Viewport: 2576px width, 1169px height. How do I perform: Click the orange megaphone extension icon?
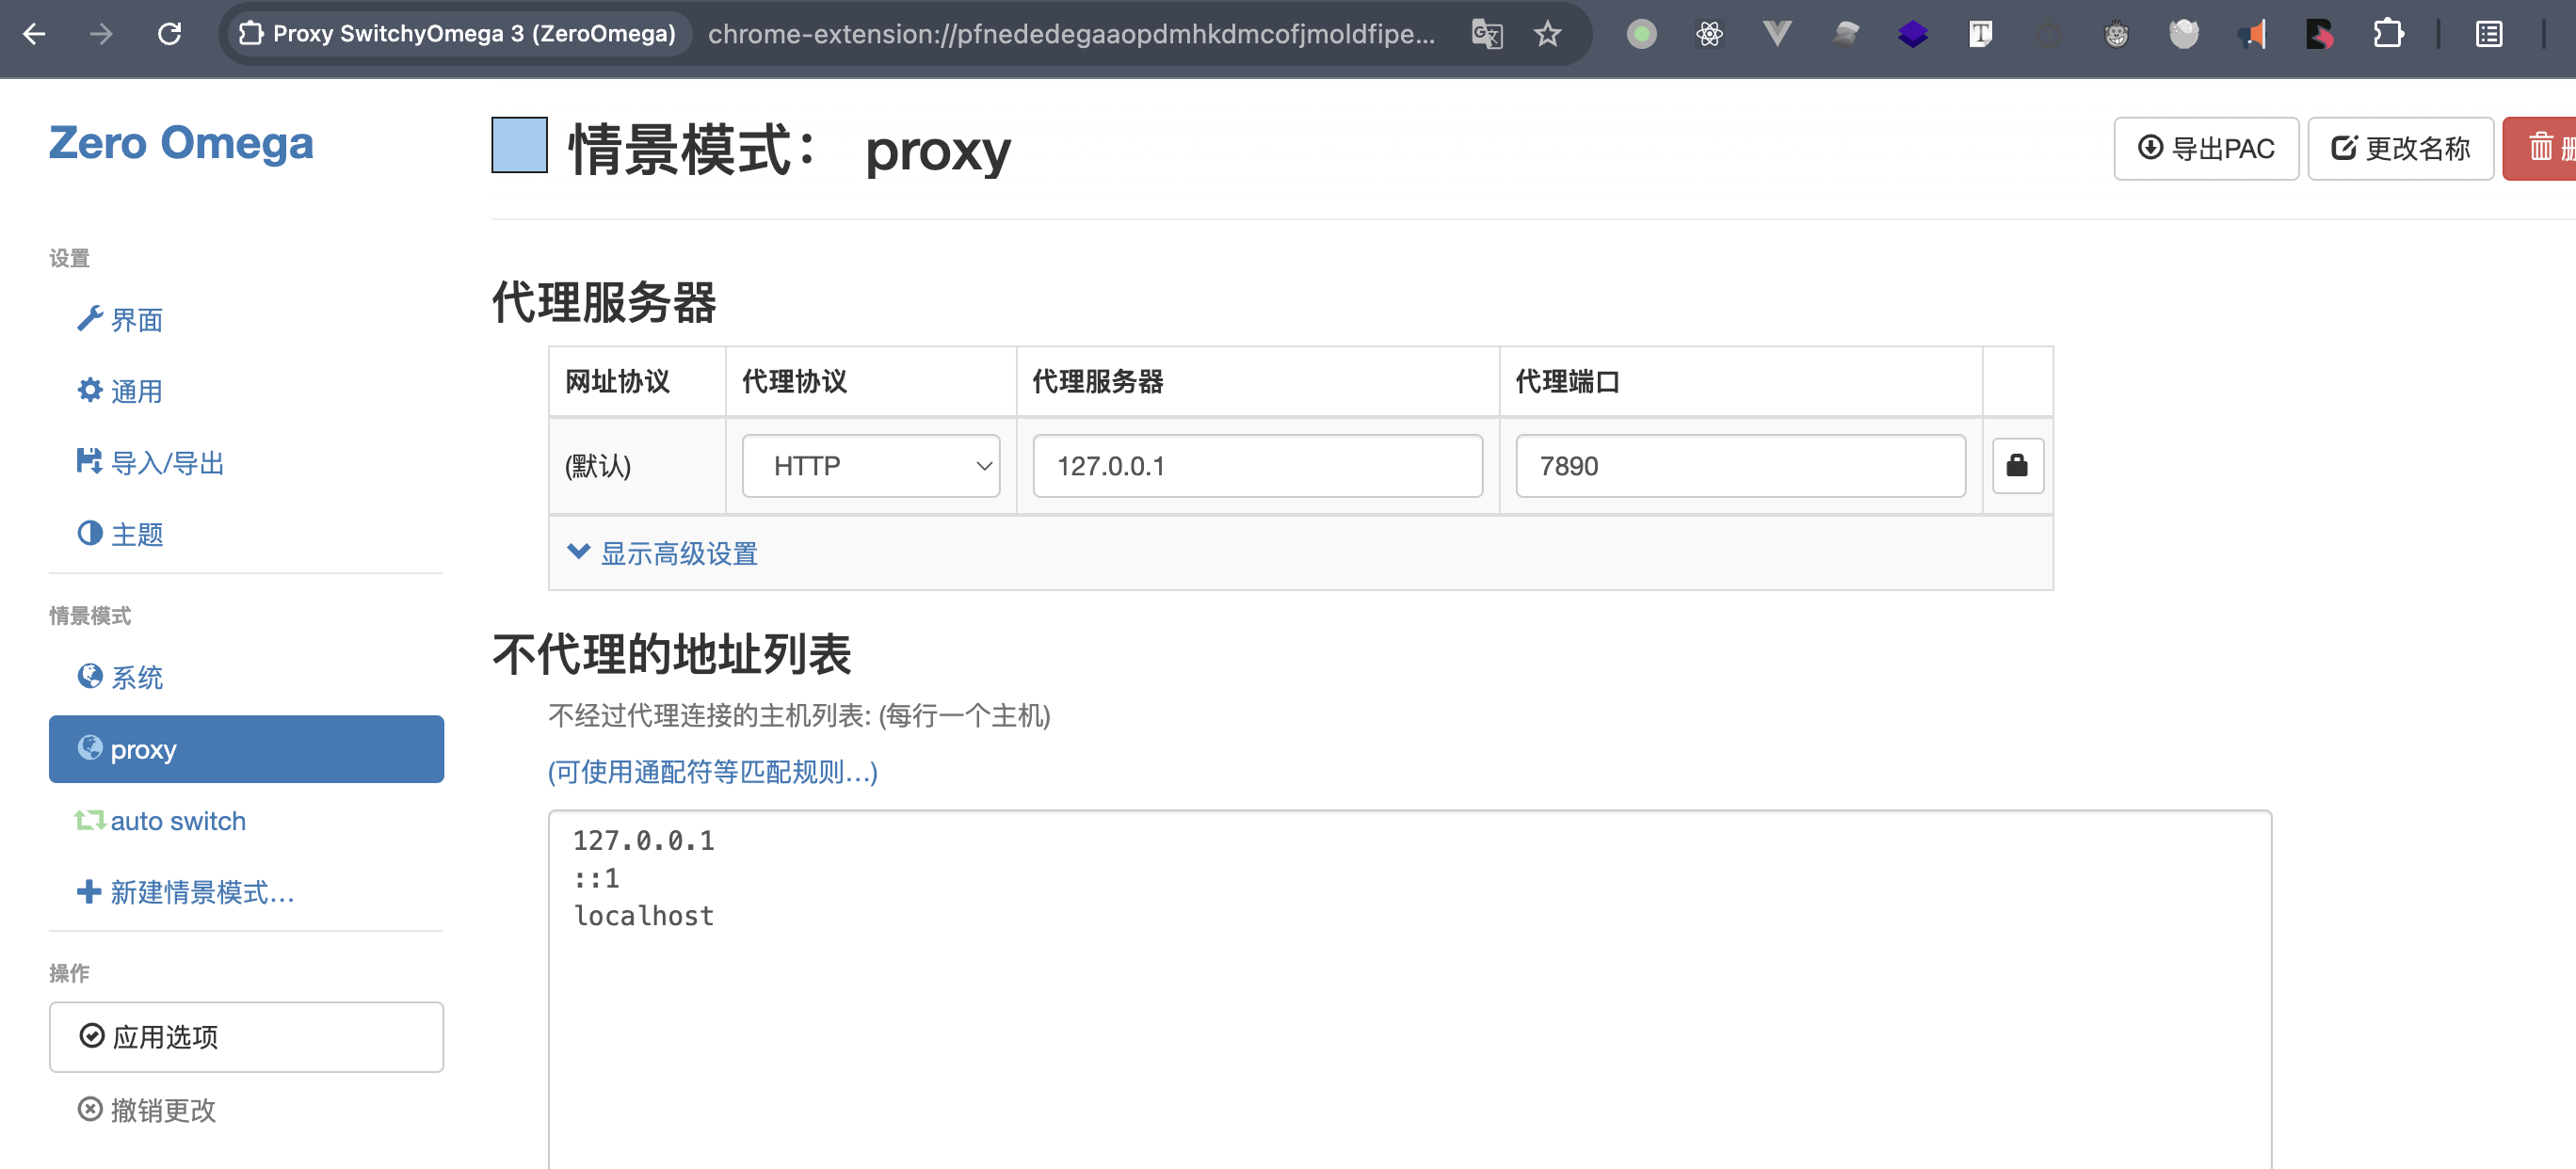pyautogui.click(x=2252, y=34)
